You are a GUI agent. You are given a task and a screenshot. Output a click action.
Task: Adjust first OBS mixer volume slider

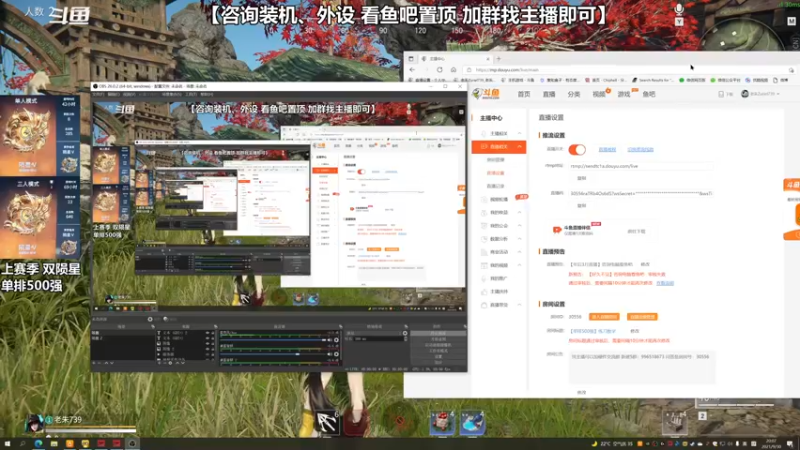273,340
